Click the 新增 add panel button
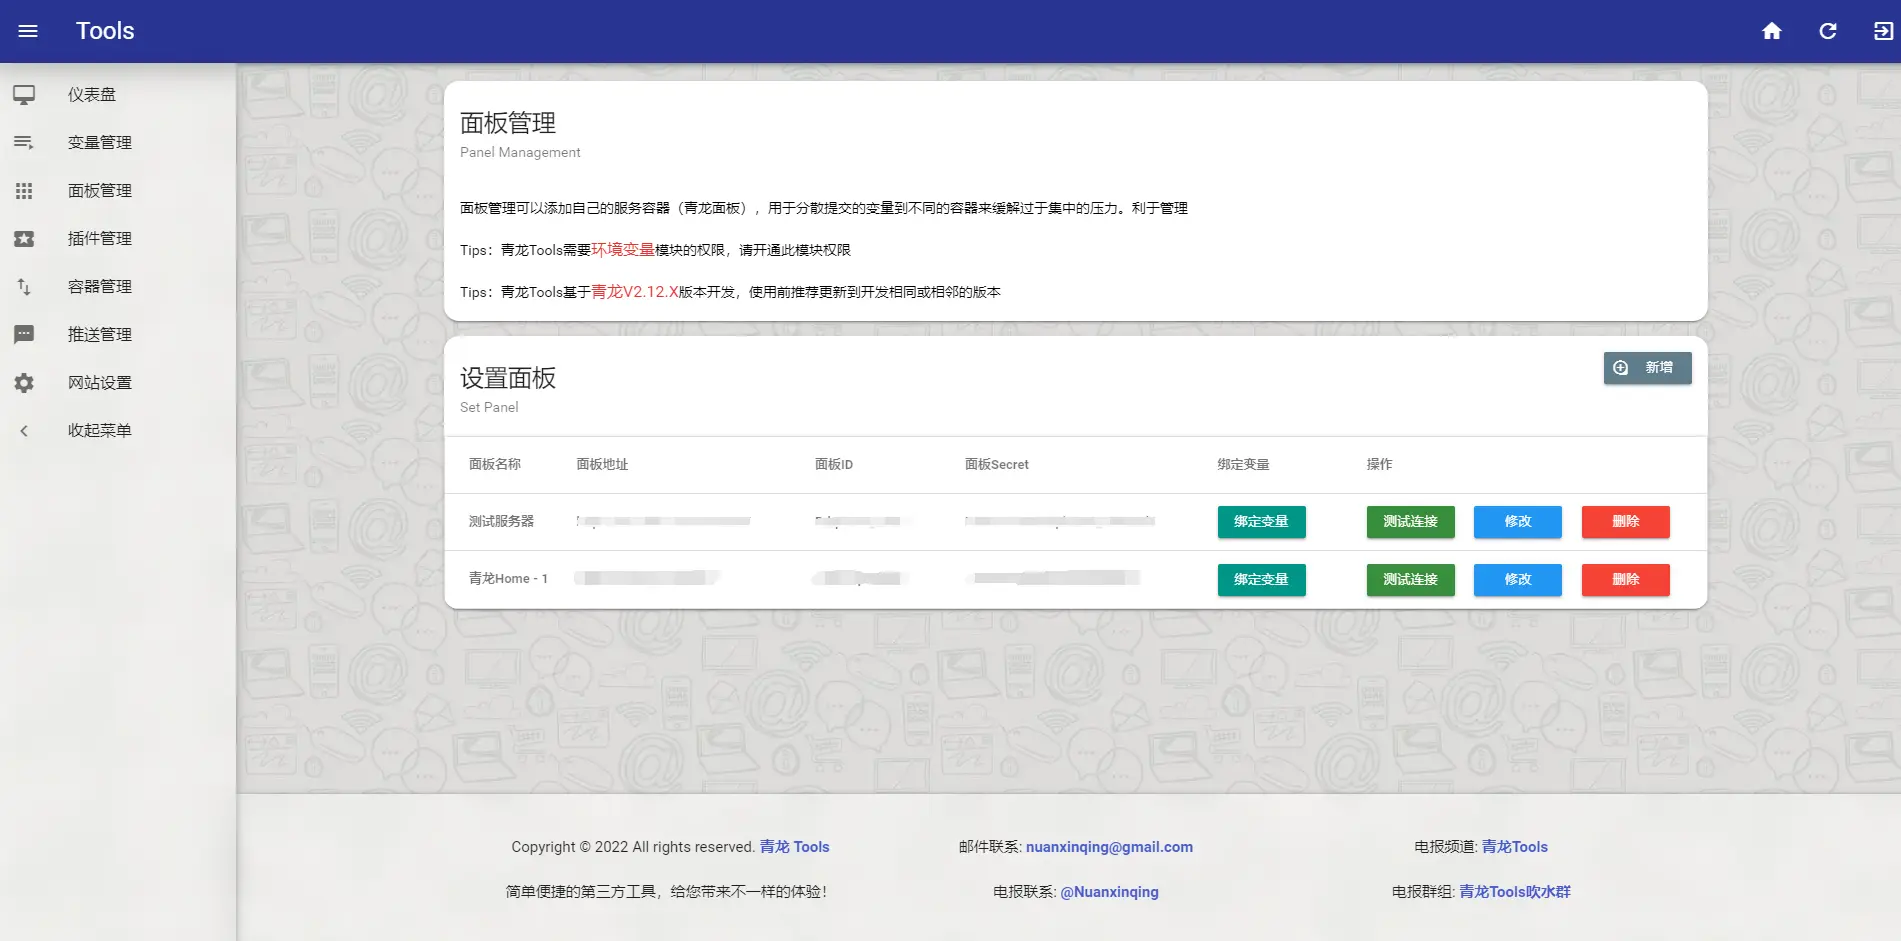 (1647, 368)
